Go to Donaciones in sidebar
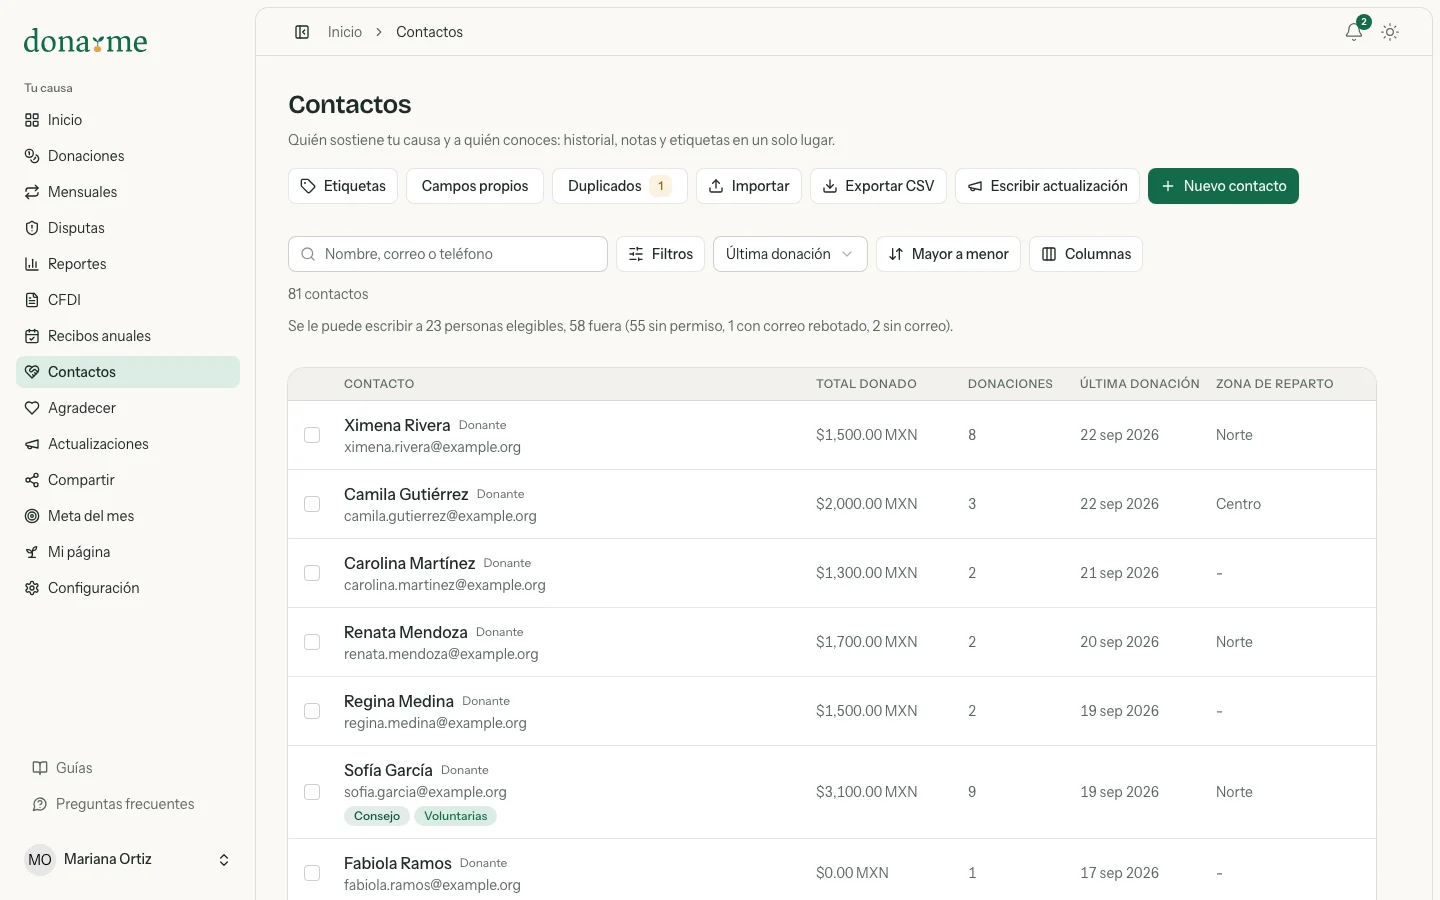This screenshot has height=900, width=1440. pyautogui.click(x=128, y=156)
